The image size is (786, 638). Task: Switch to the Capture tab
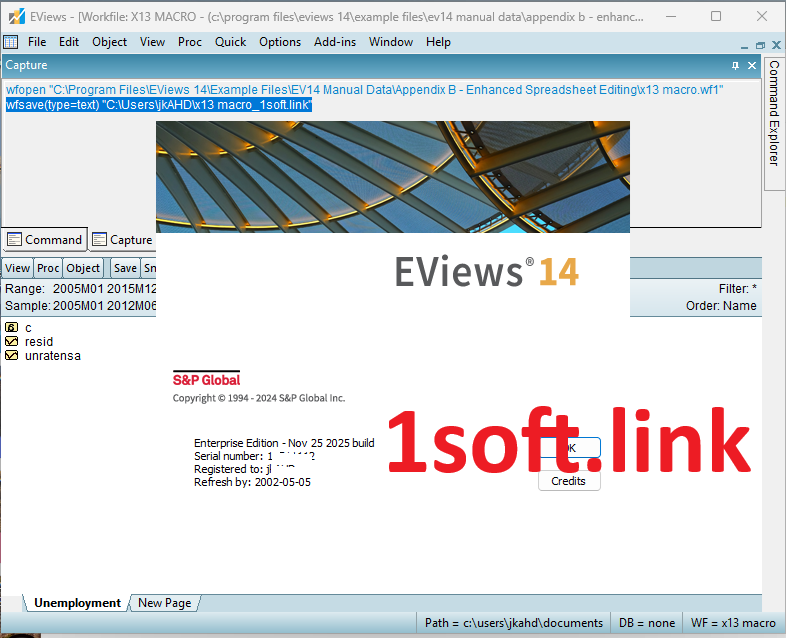pyautogui.click(x=122, y=240)
